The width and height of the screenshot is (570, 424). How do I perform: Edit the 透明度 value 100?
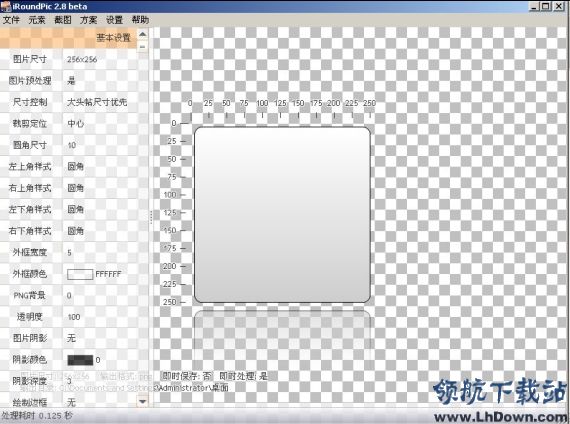pyautogui.click(x=74, y=317)
